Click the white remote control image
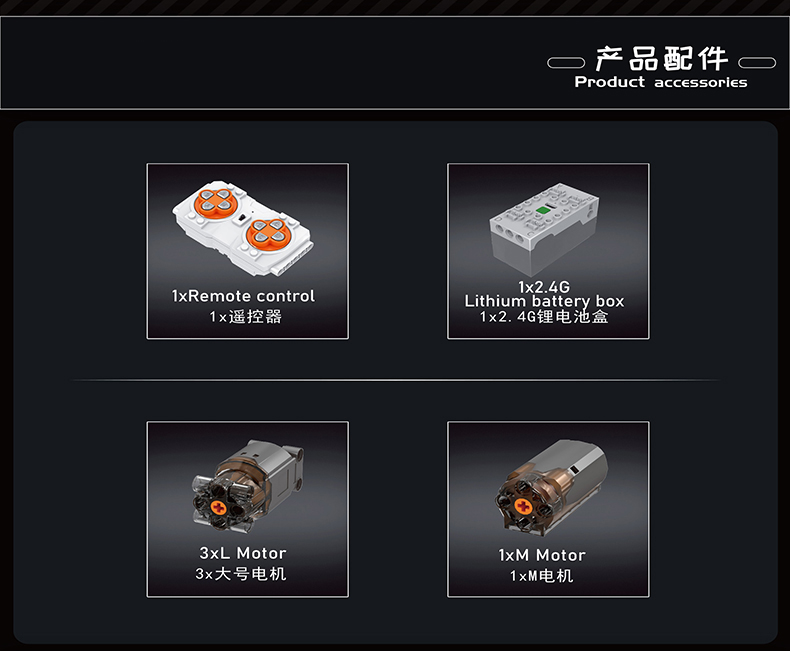This screenshot has height=651, width=790. pyautogui.click(x=243, y=228)
